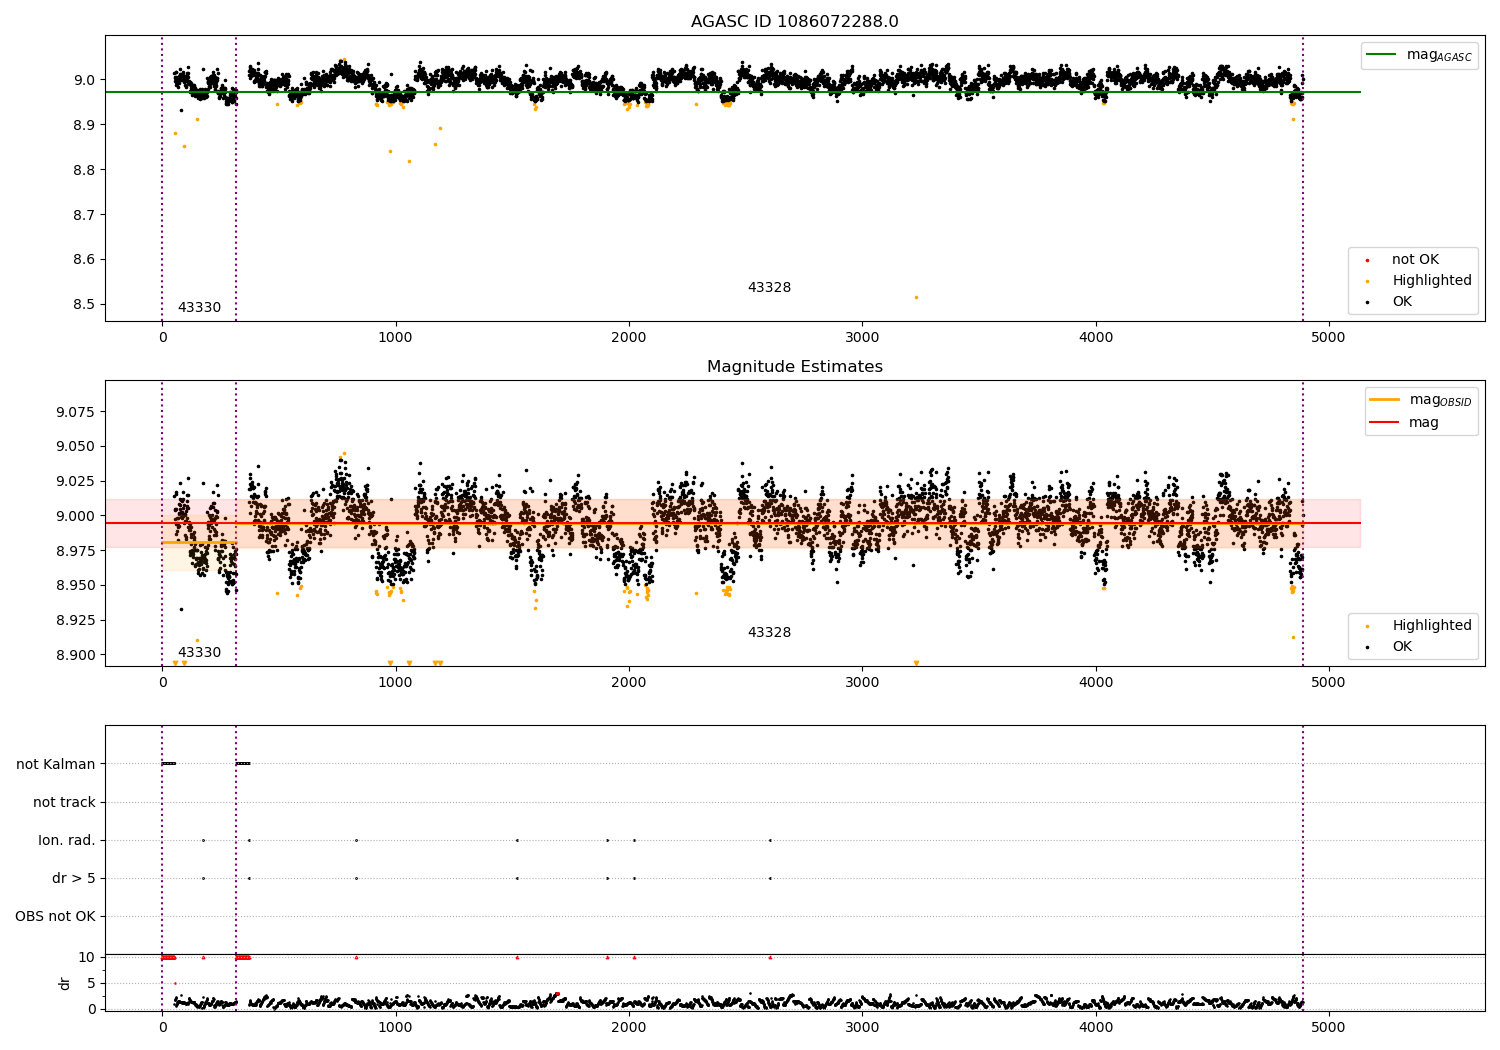The height and width of the screenshot is (1050, 1500).
Task: Select "43330" in the Magnitude Estimates plot
Action: (x=199, y=653)
